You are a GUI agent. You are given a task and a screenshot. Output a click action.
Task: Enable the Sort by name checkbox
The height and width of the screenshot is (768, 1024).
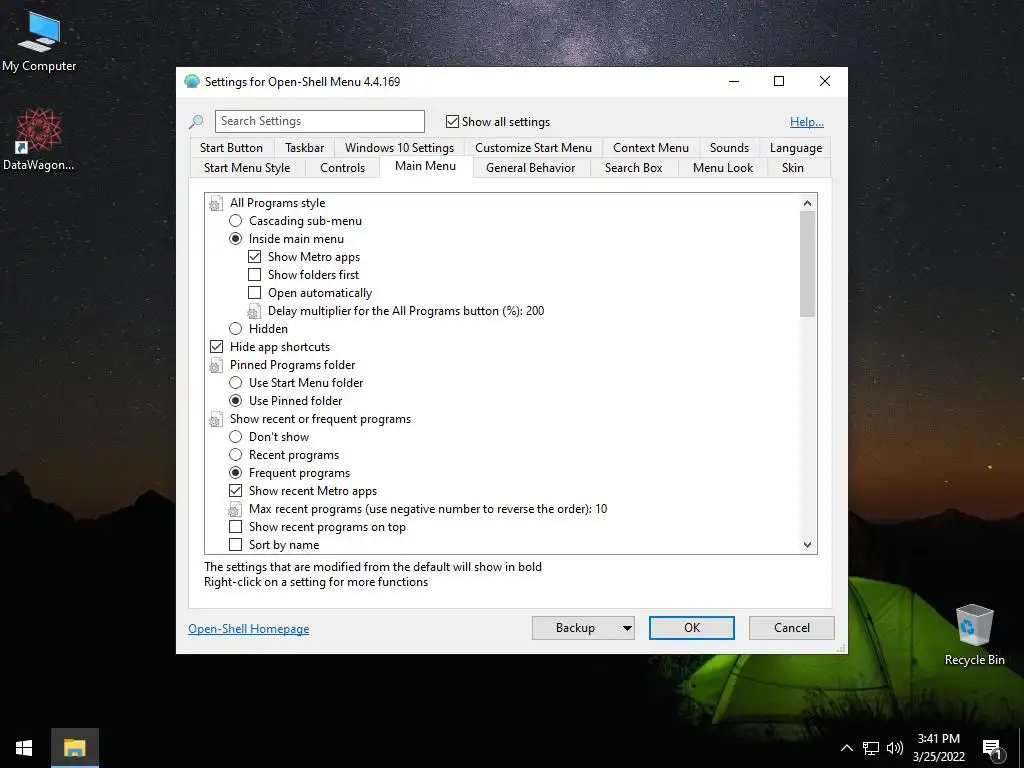tap(236, 545)
